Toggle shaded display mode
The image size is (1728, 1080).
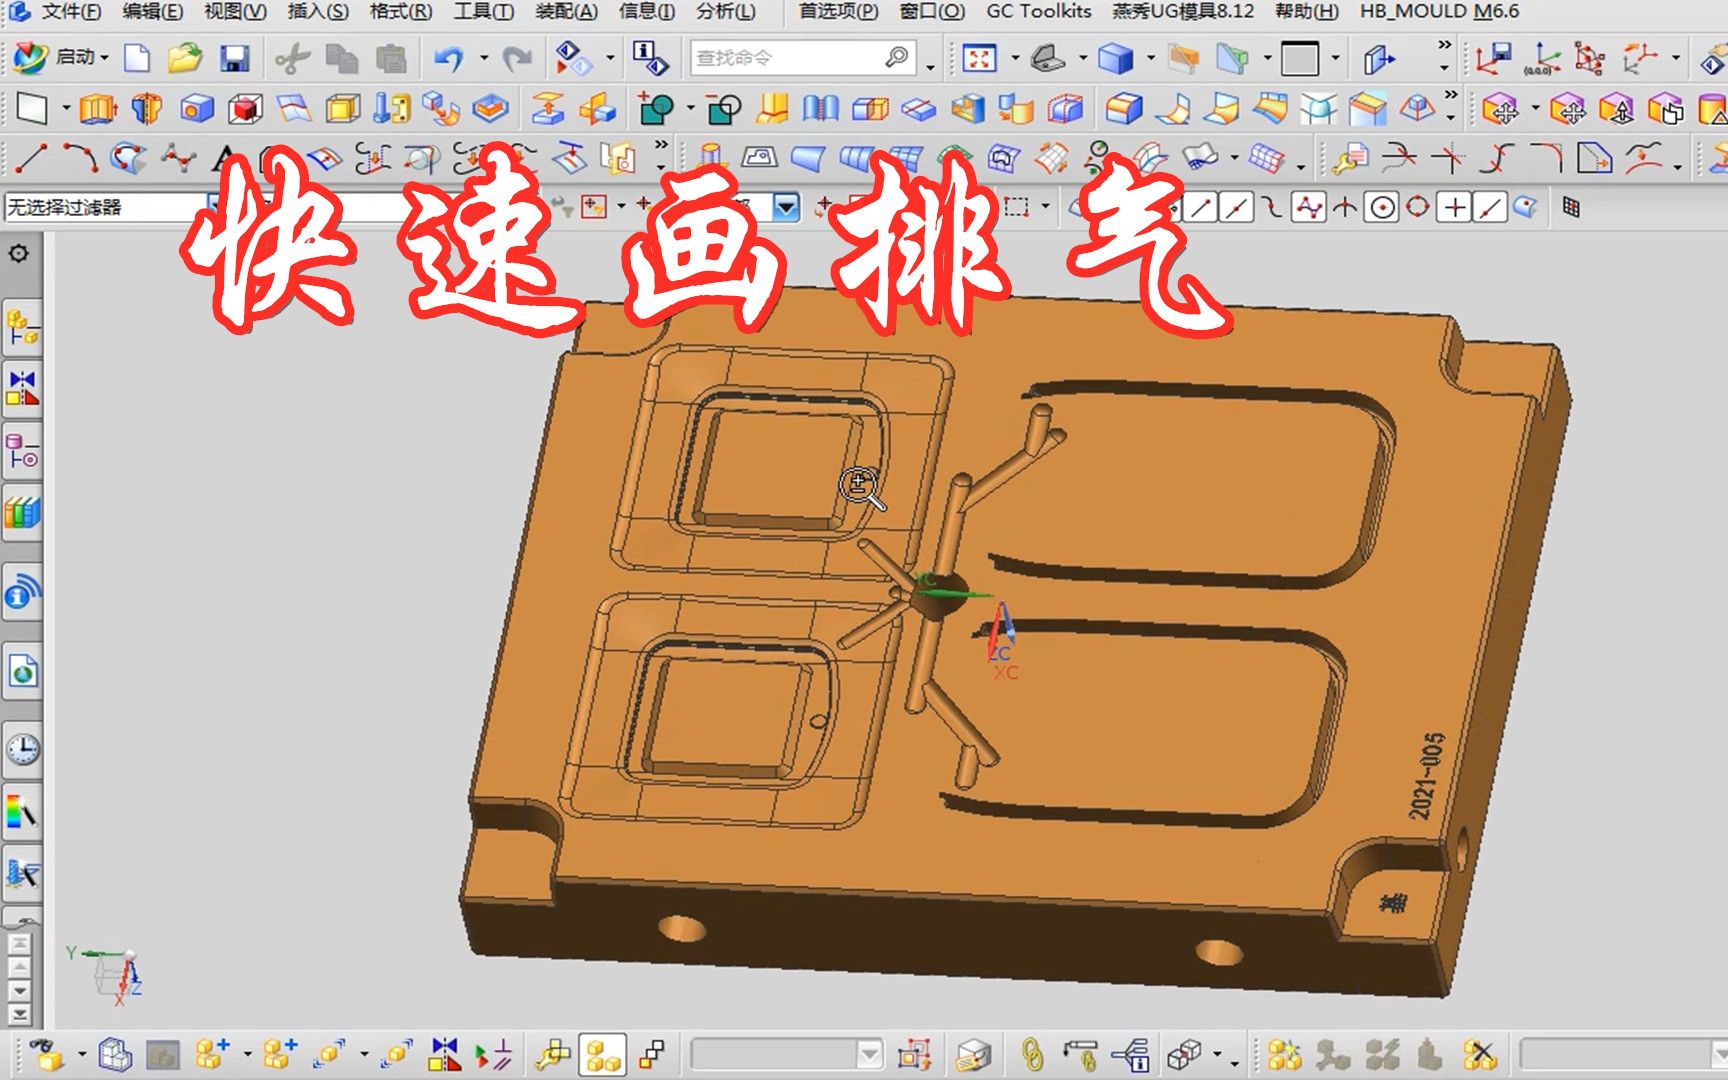tap(1115, 58)
